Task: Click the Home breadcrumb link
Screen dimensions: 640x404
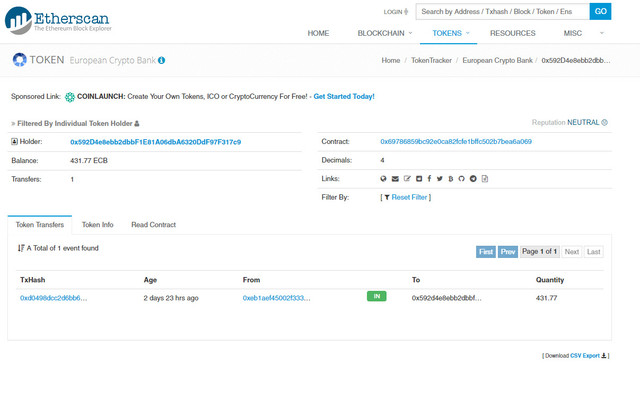Action: click(391, 60)
